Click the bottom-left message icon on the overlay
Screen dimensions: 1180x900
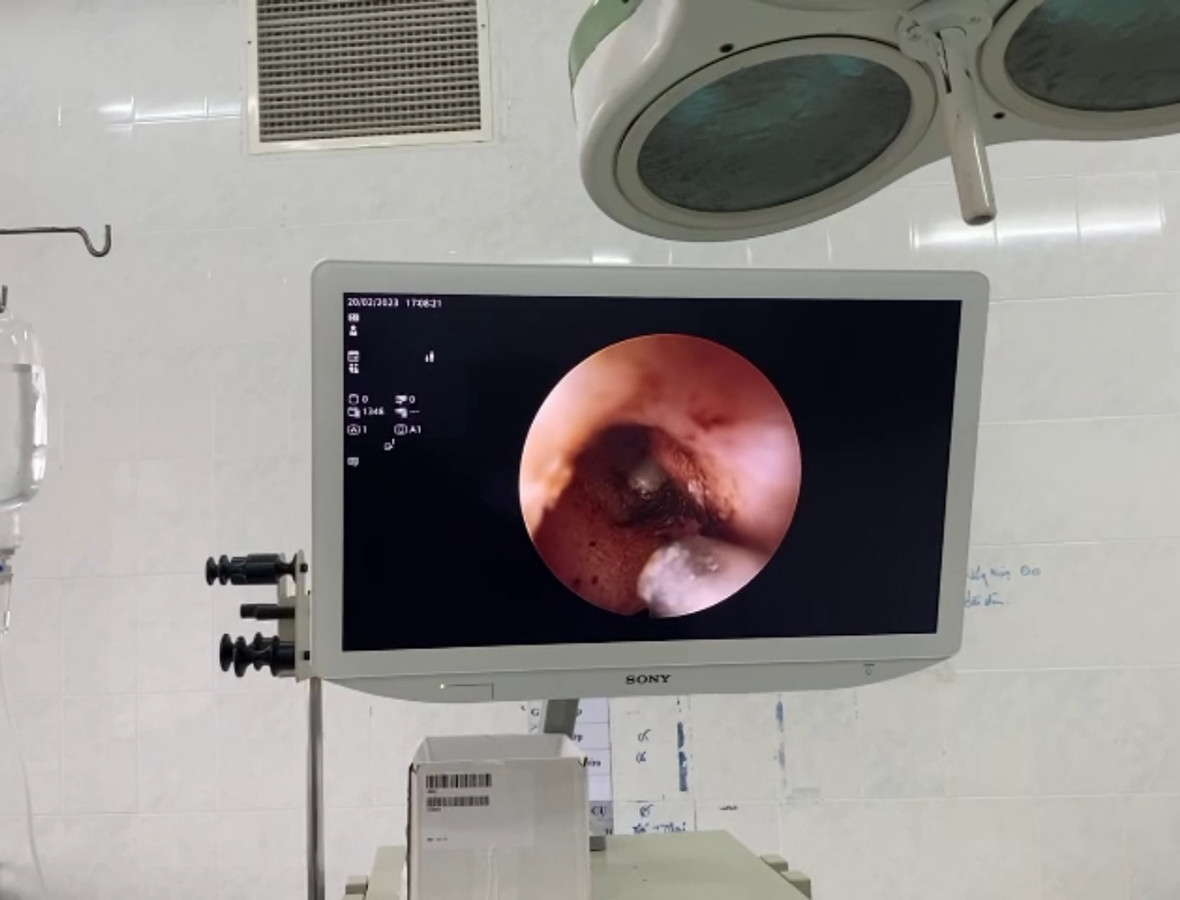point(353,461)
